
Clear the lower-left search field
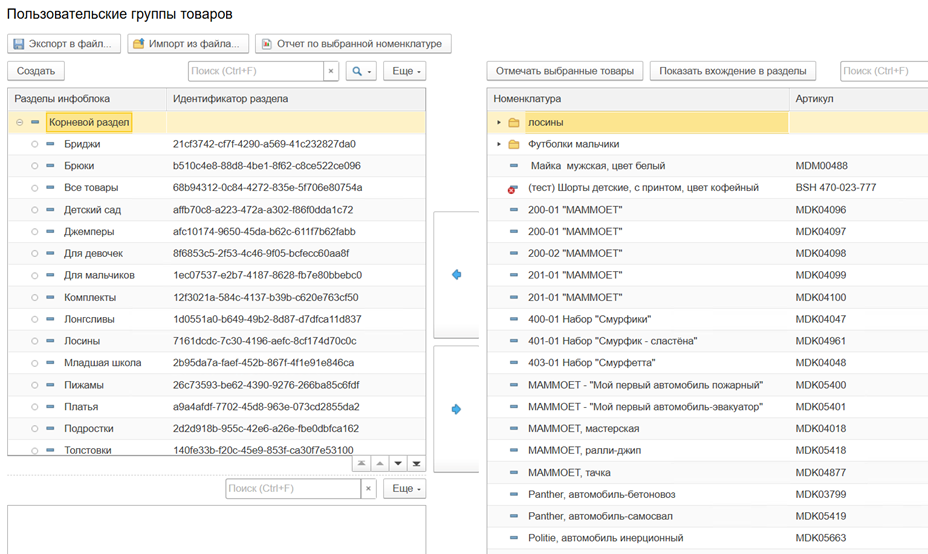tap(368, 489)
